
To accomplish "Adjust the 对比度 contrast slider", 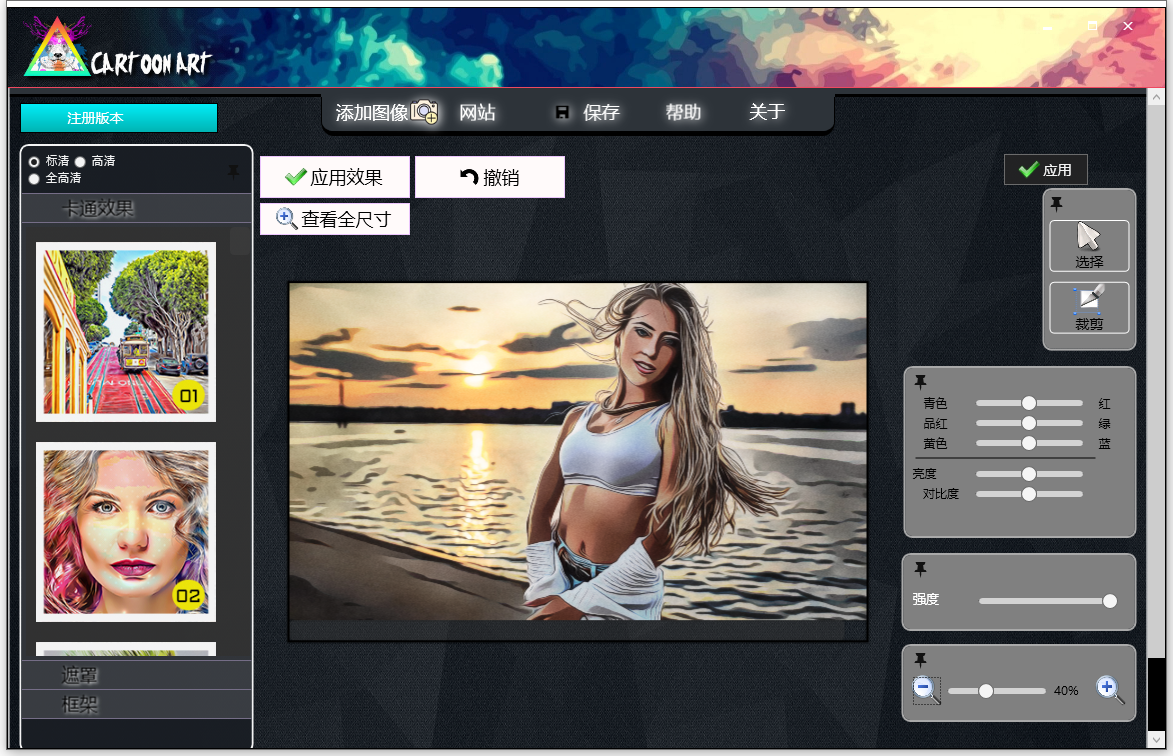I will 1029,494.
